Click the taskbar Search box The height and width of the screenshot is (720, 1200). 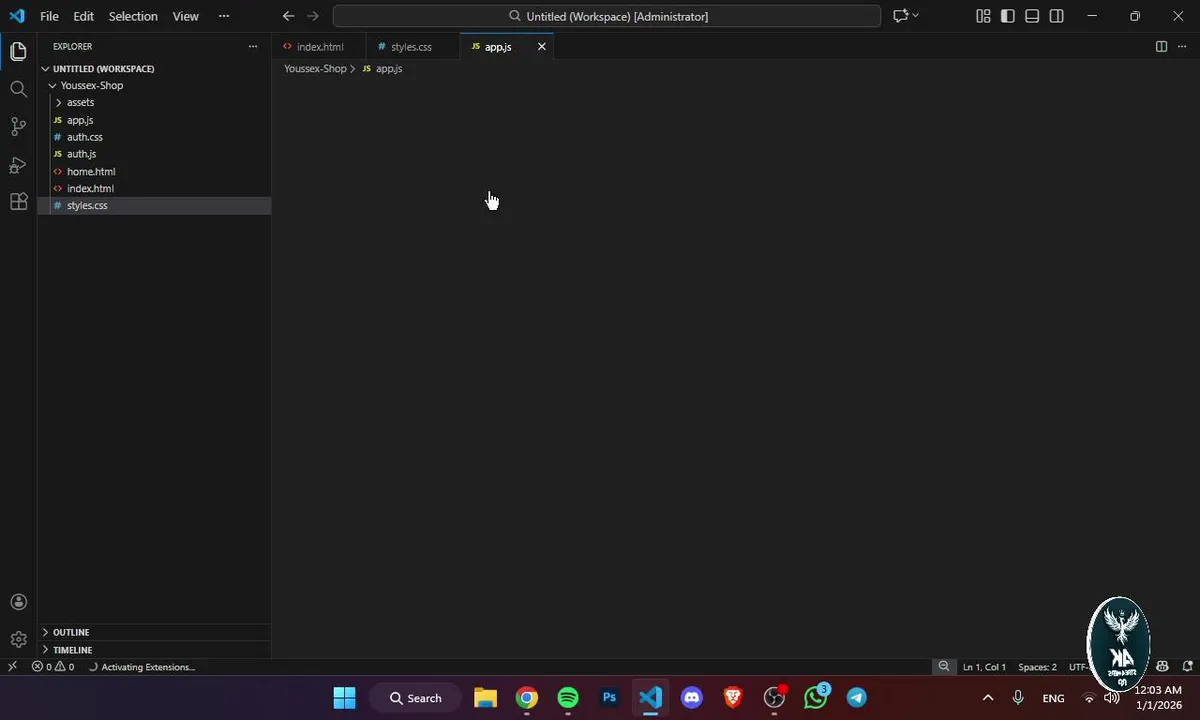[x=415, y=698]
